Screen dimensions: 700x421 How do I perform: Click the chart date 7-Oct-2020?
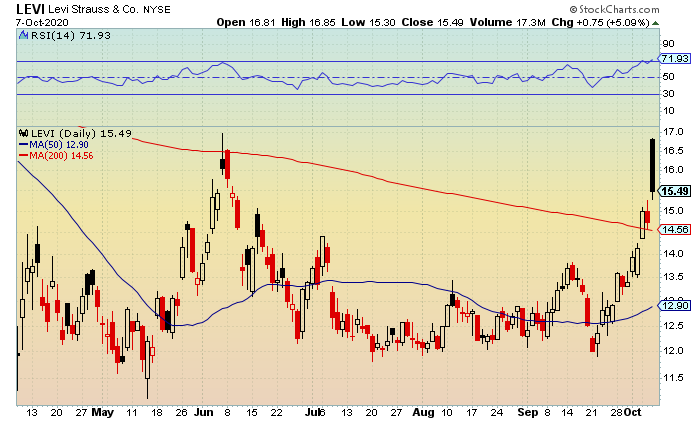[x=42, y=22]
